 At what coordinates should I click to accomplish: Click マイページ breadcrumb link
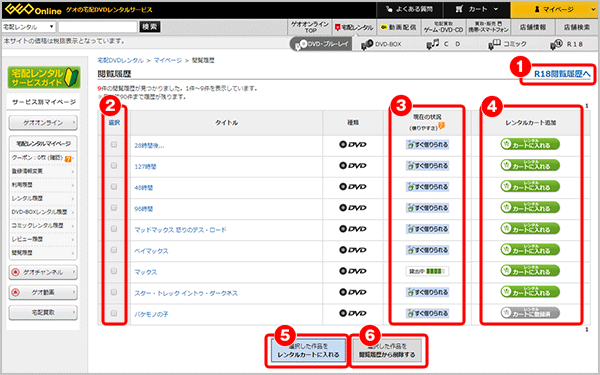(x=168, y=60)
